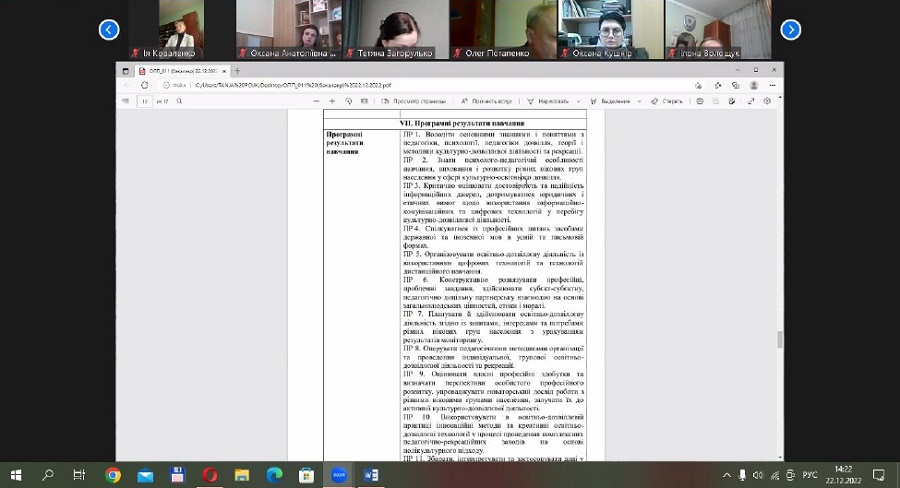Open Zoom app from the taskbar
The width and height of the screenshot is (900, 488).
(339, 475)
